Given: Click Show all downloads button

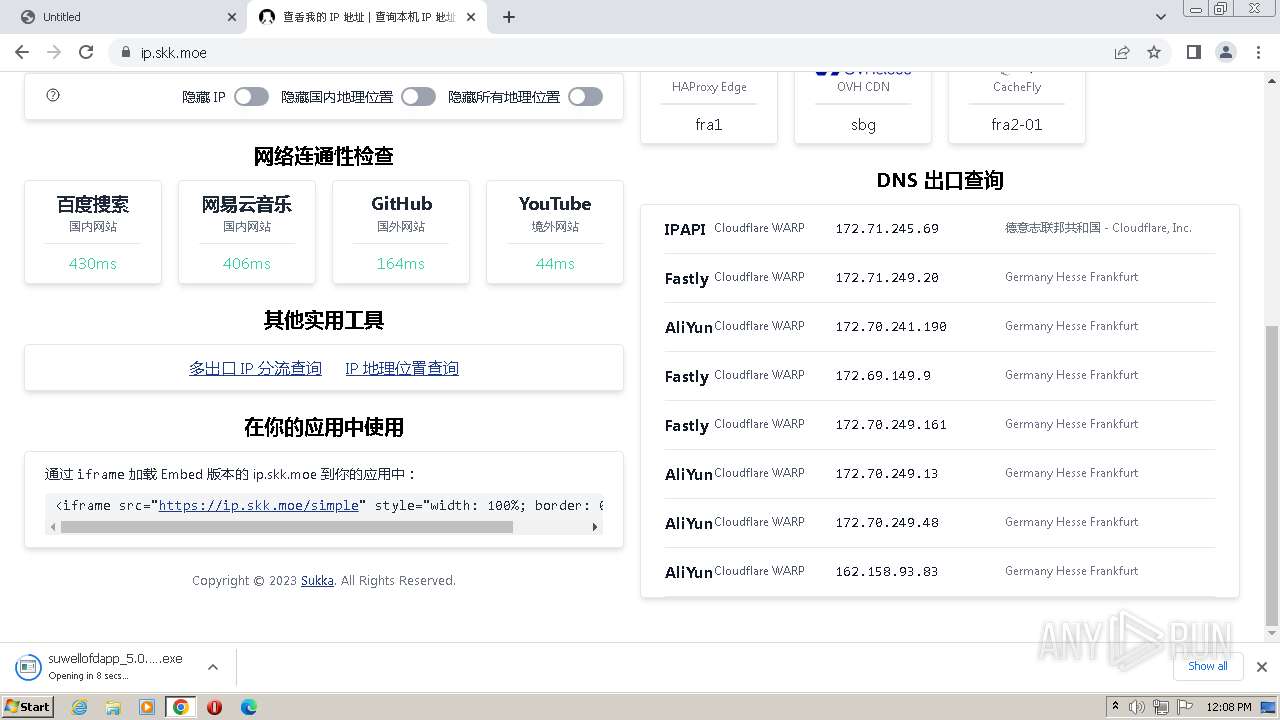Looking at the screenshot, I should click(x=1207, y=666).
